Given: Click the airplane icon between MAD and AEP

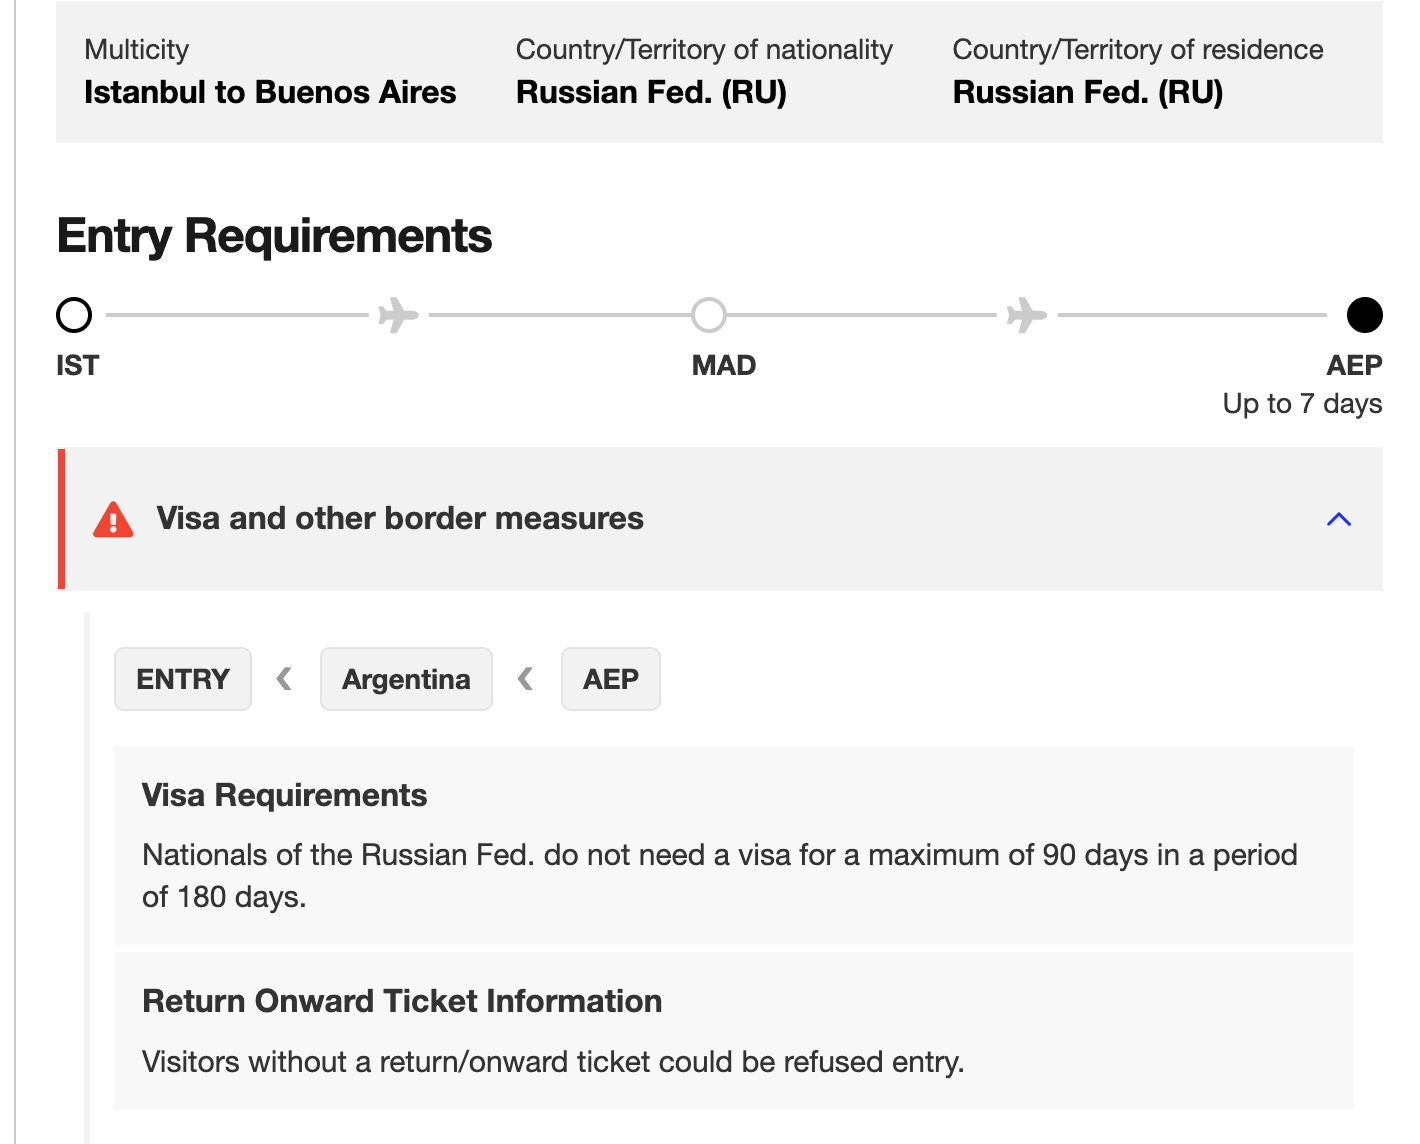Looking at the screenshot, I should pyautogui.click(x=1026, y=315).
